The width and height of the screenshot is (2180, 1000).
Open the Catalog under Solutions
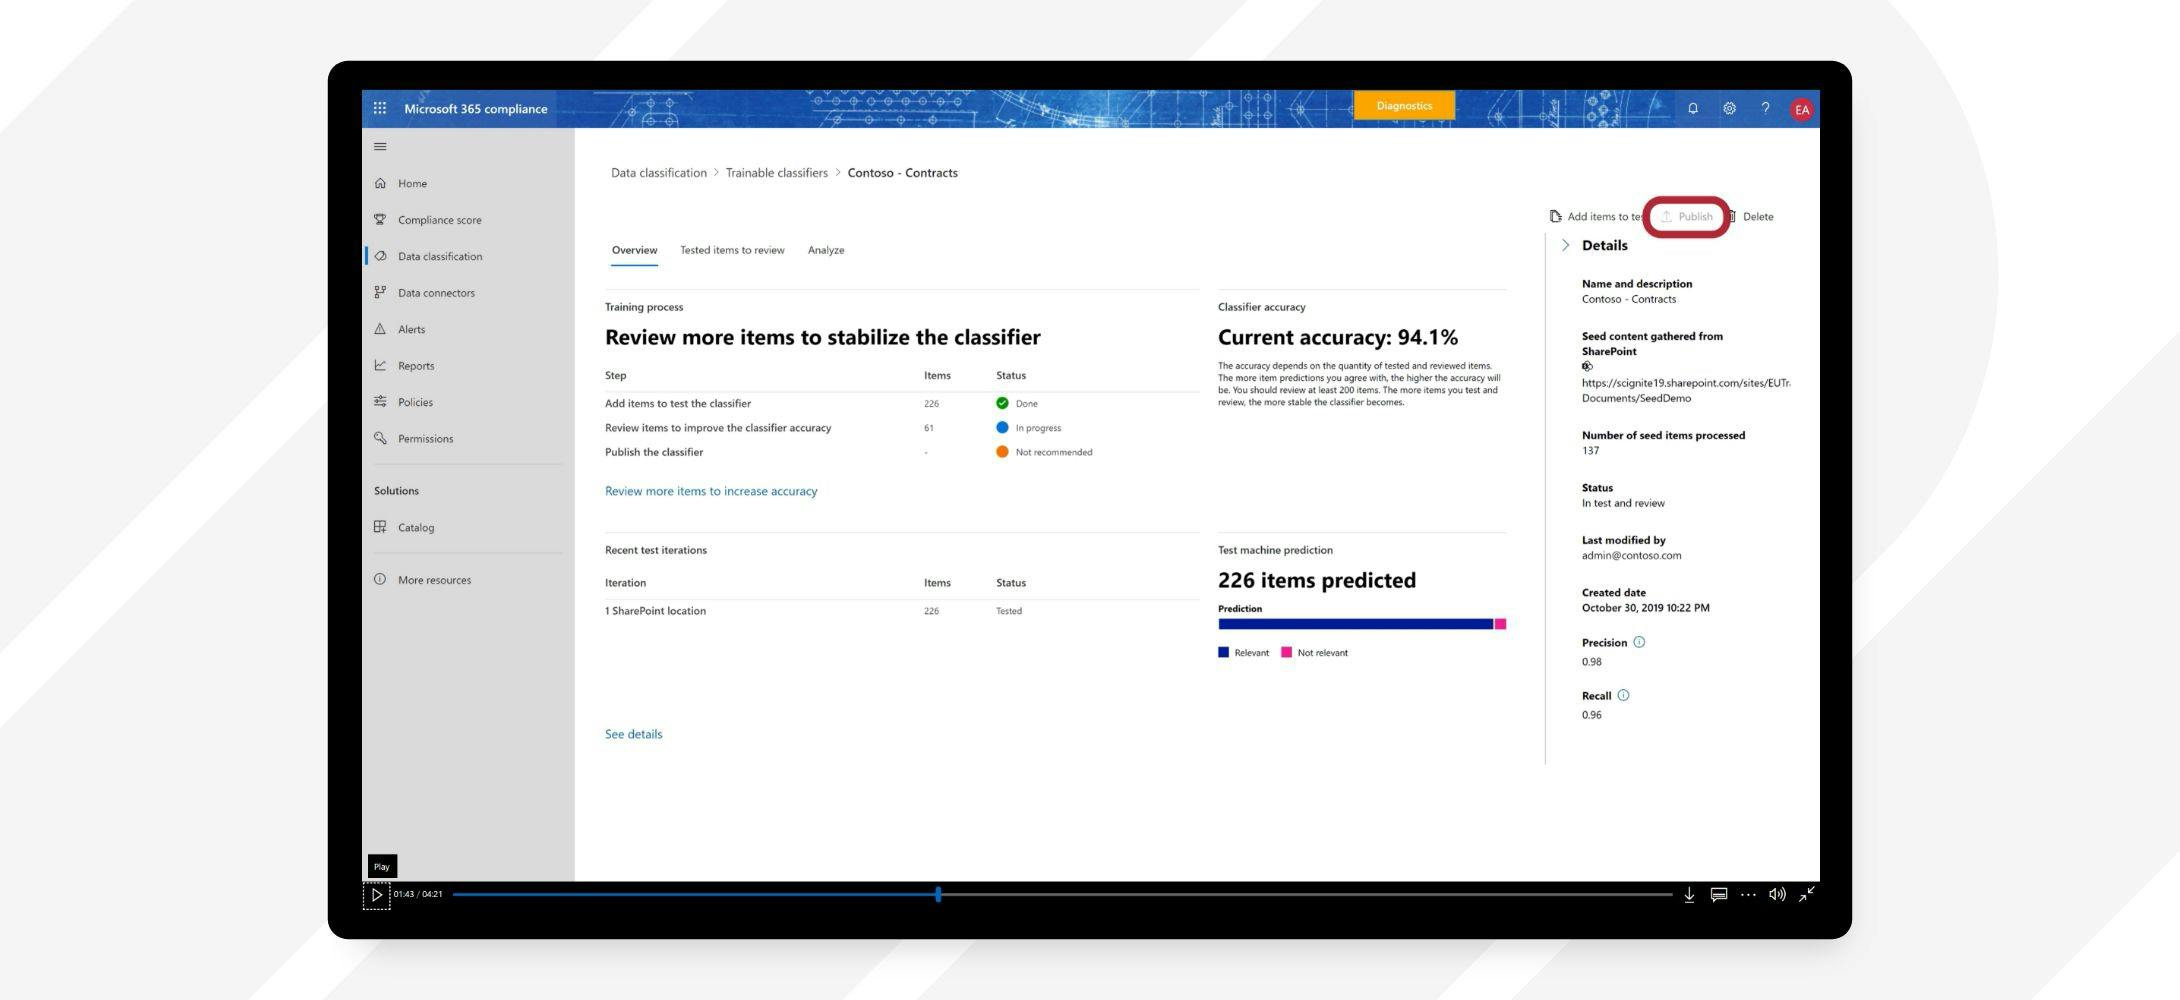click(x=416, y=527)
